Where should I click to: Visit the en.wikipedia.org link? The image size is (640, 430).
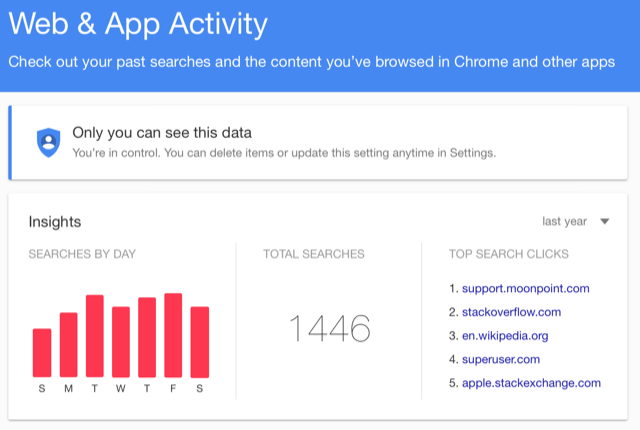(505, 336)
